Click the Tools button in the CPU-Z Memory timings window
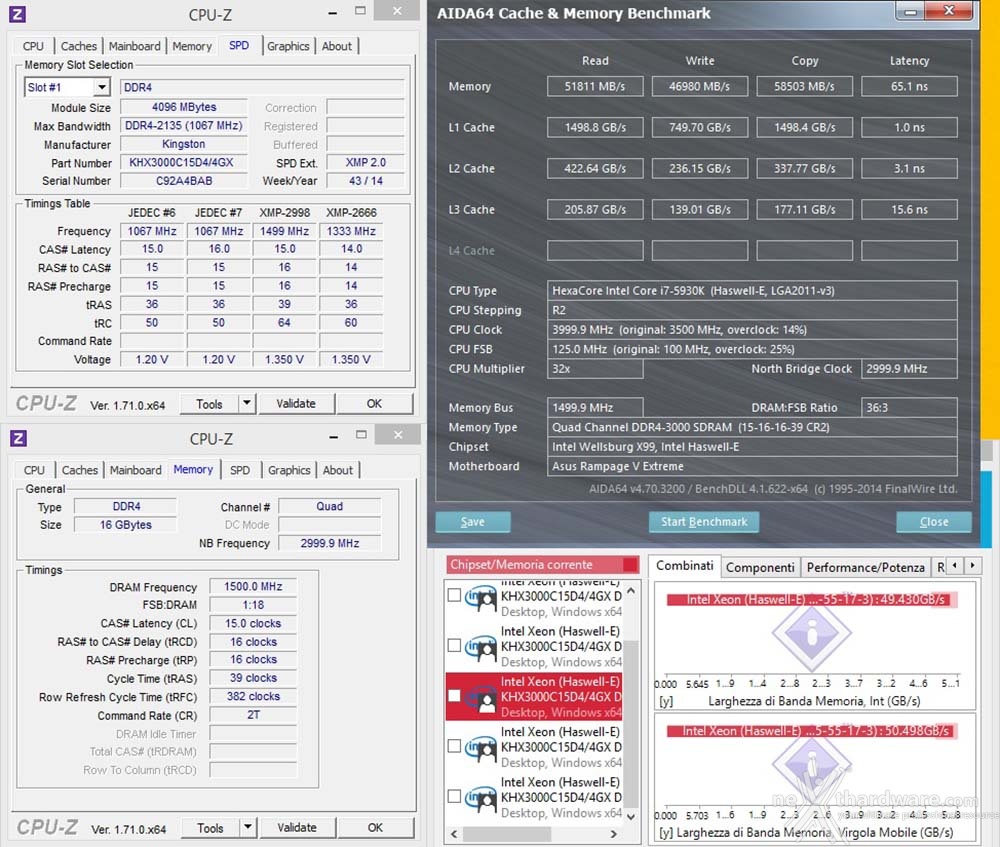Viewport: 1000px width, 847px height. tap(210, 828)
